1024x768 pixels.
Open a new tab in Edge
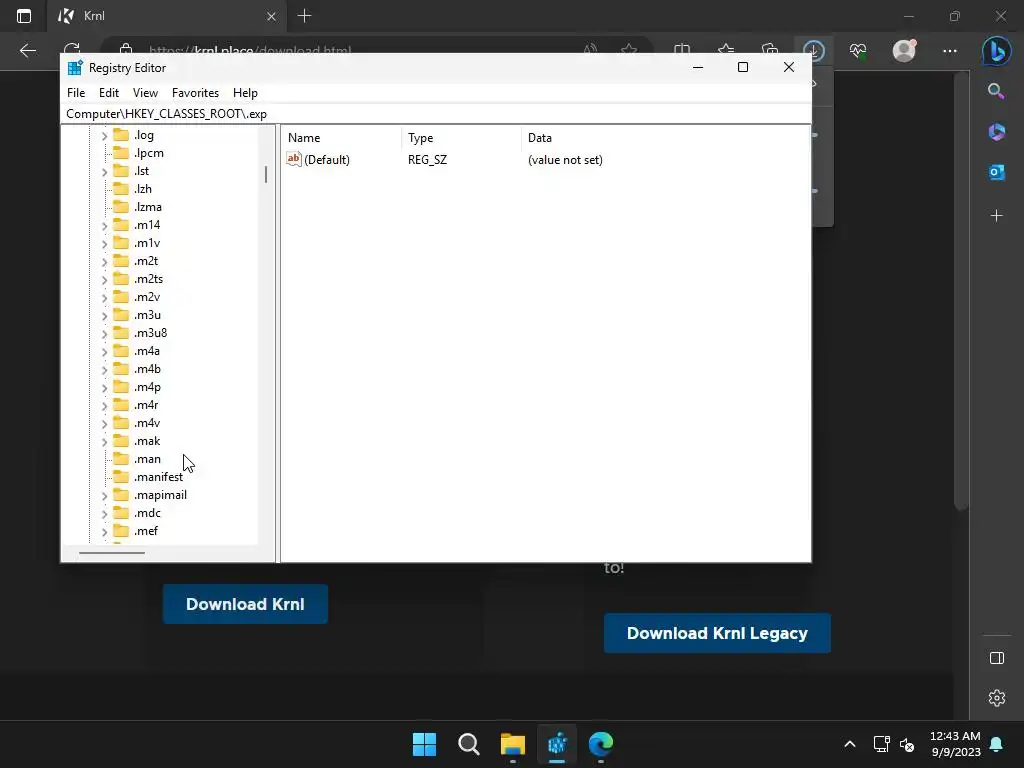tap(304, 16)
